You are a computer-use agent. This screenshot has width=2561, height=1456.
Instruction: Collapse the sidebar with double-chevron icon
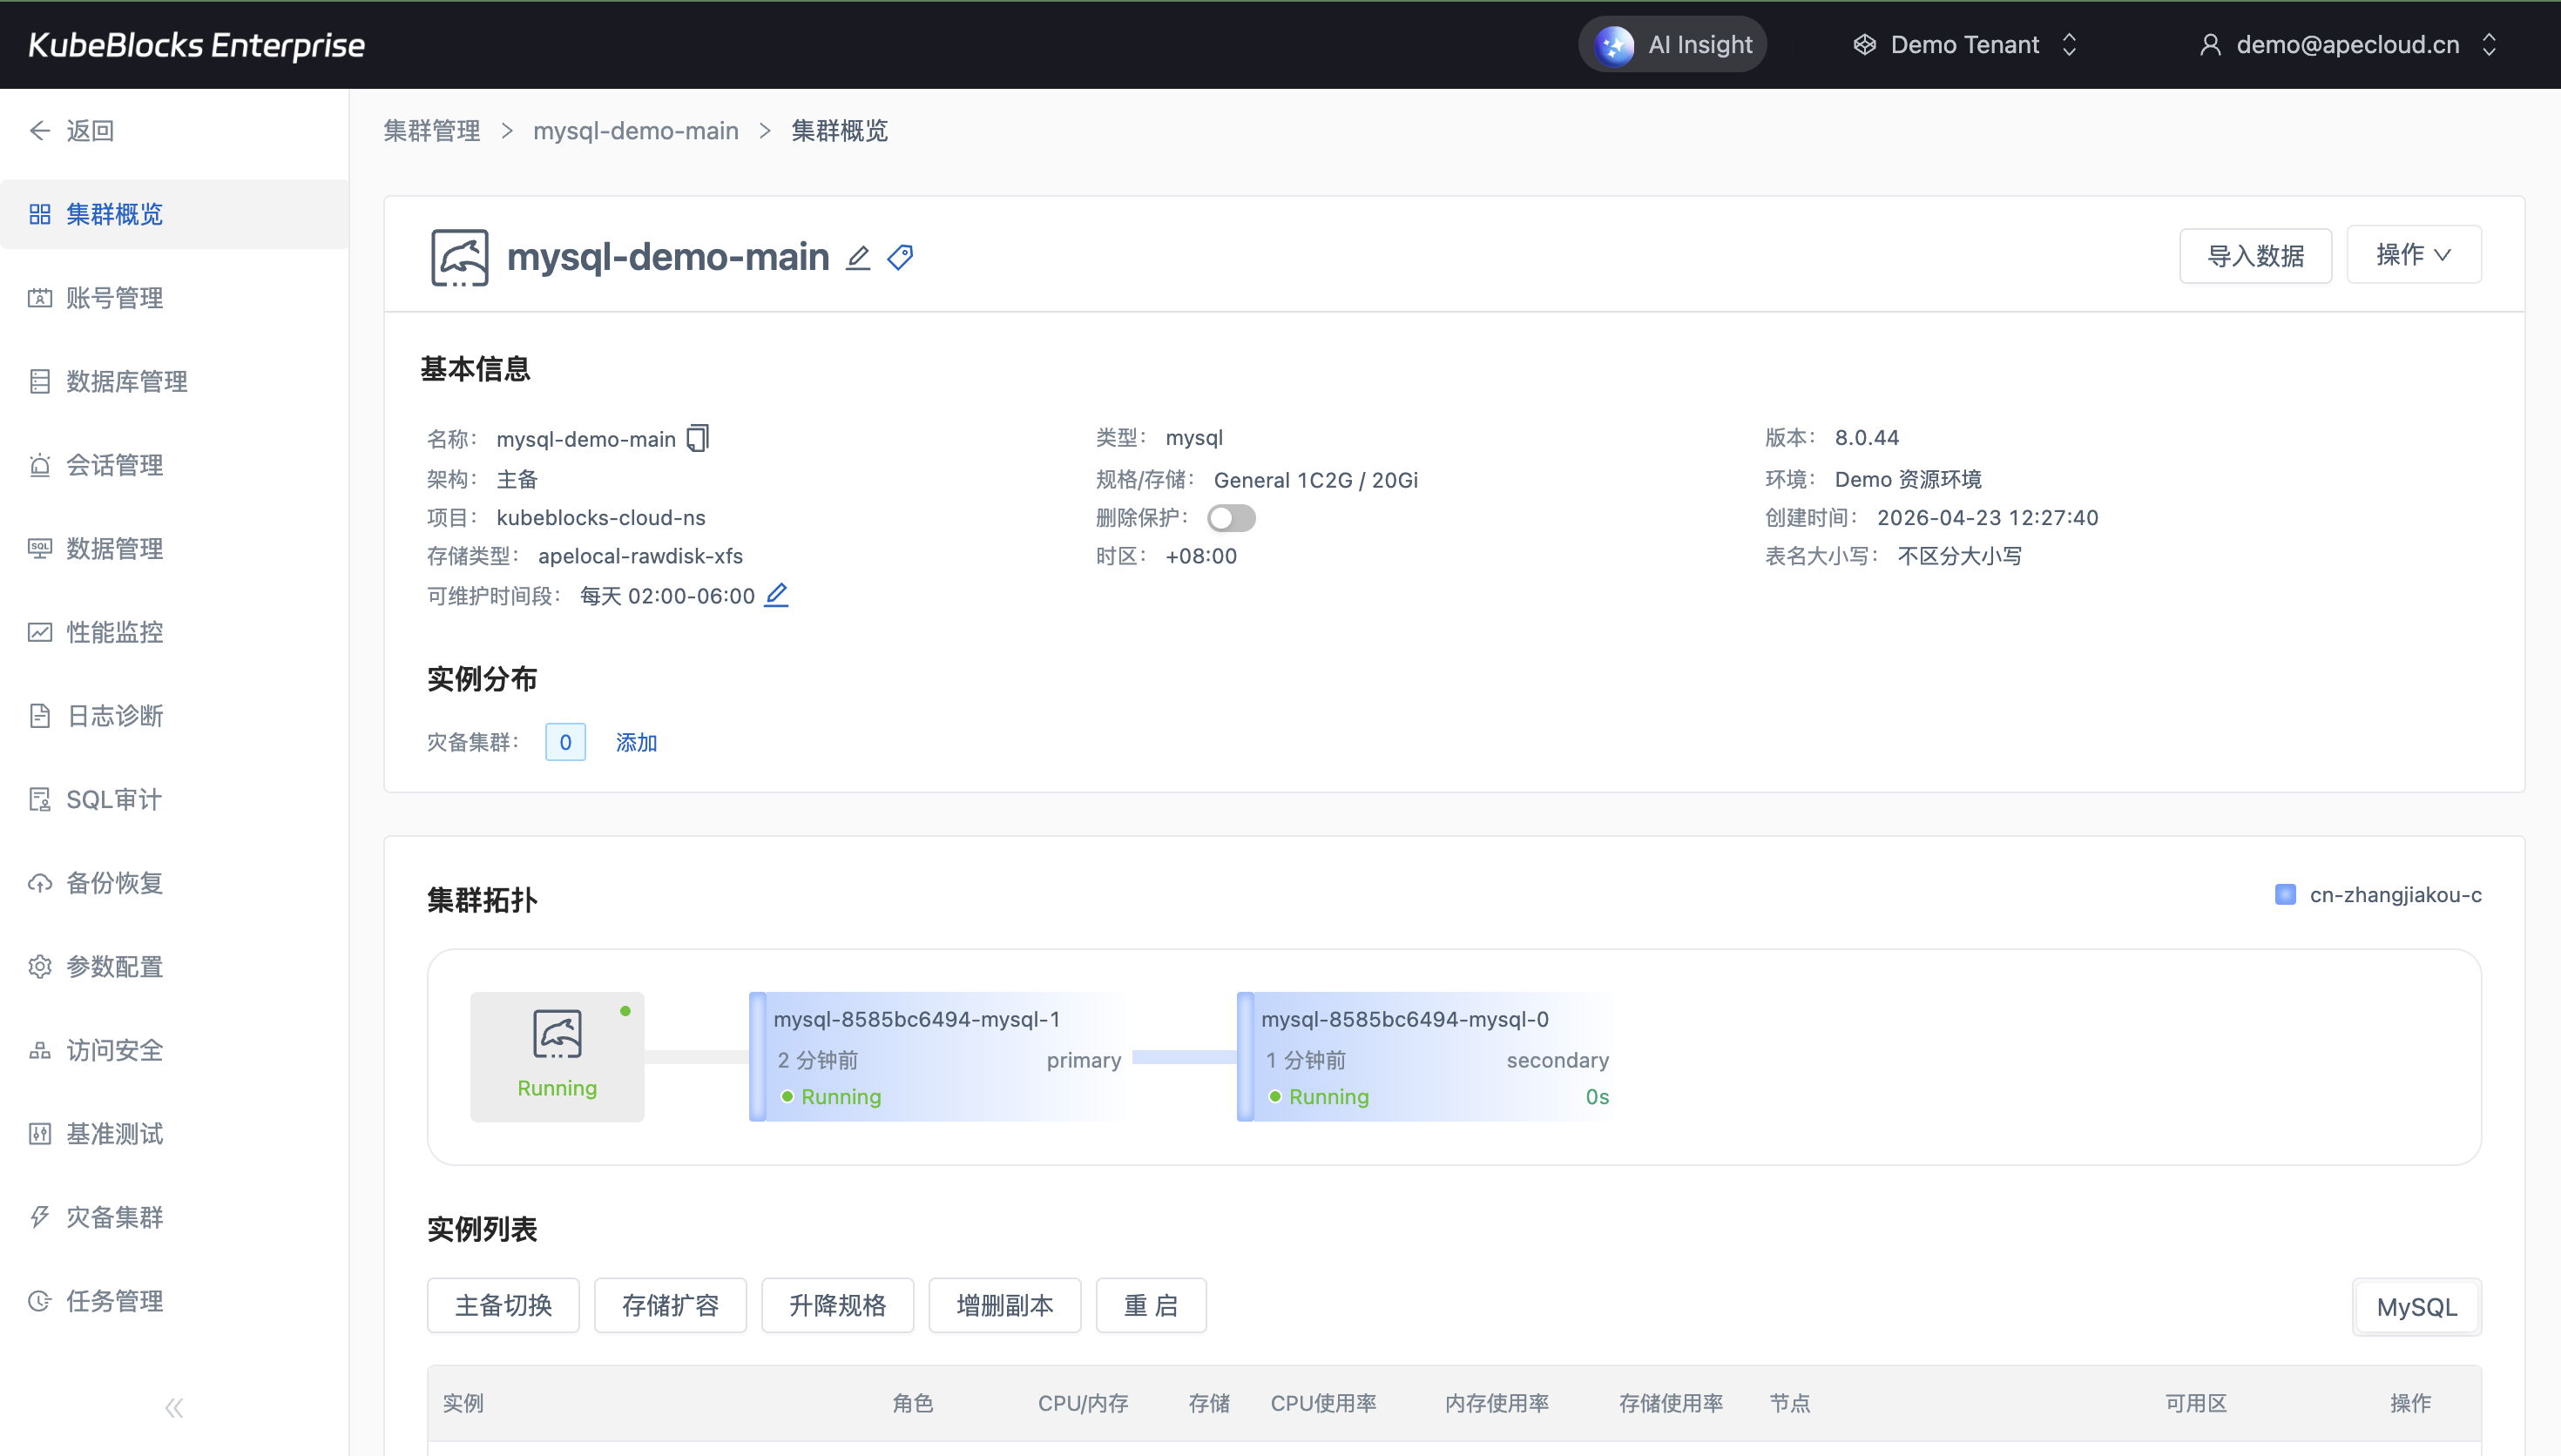coord(174,1408)
